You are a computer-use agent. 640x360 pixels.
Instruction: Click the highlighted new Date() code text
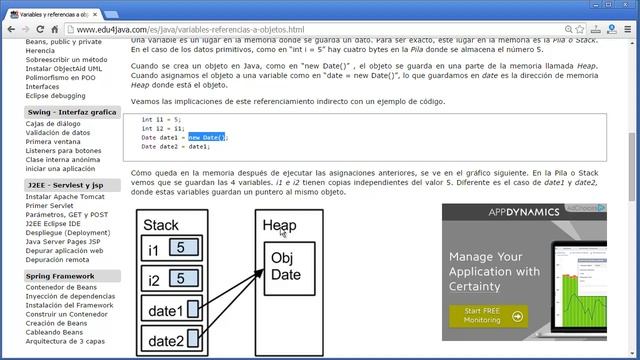click(207, 138)
